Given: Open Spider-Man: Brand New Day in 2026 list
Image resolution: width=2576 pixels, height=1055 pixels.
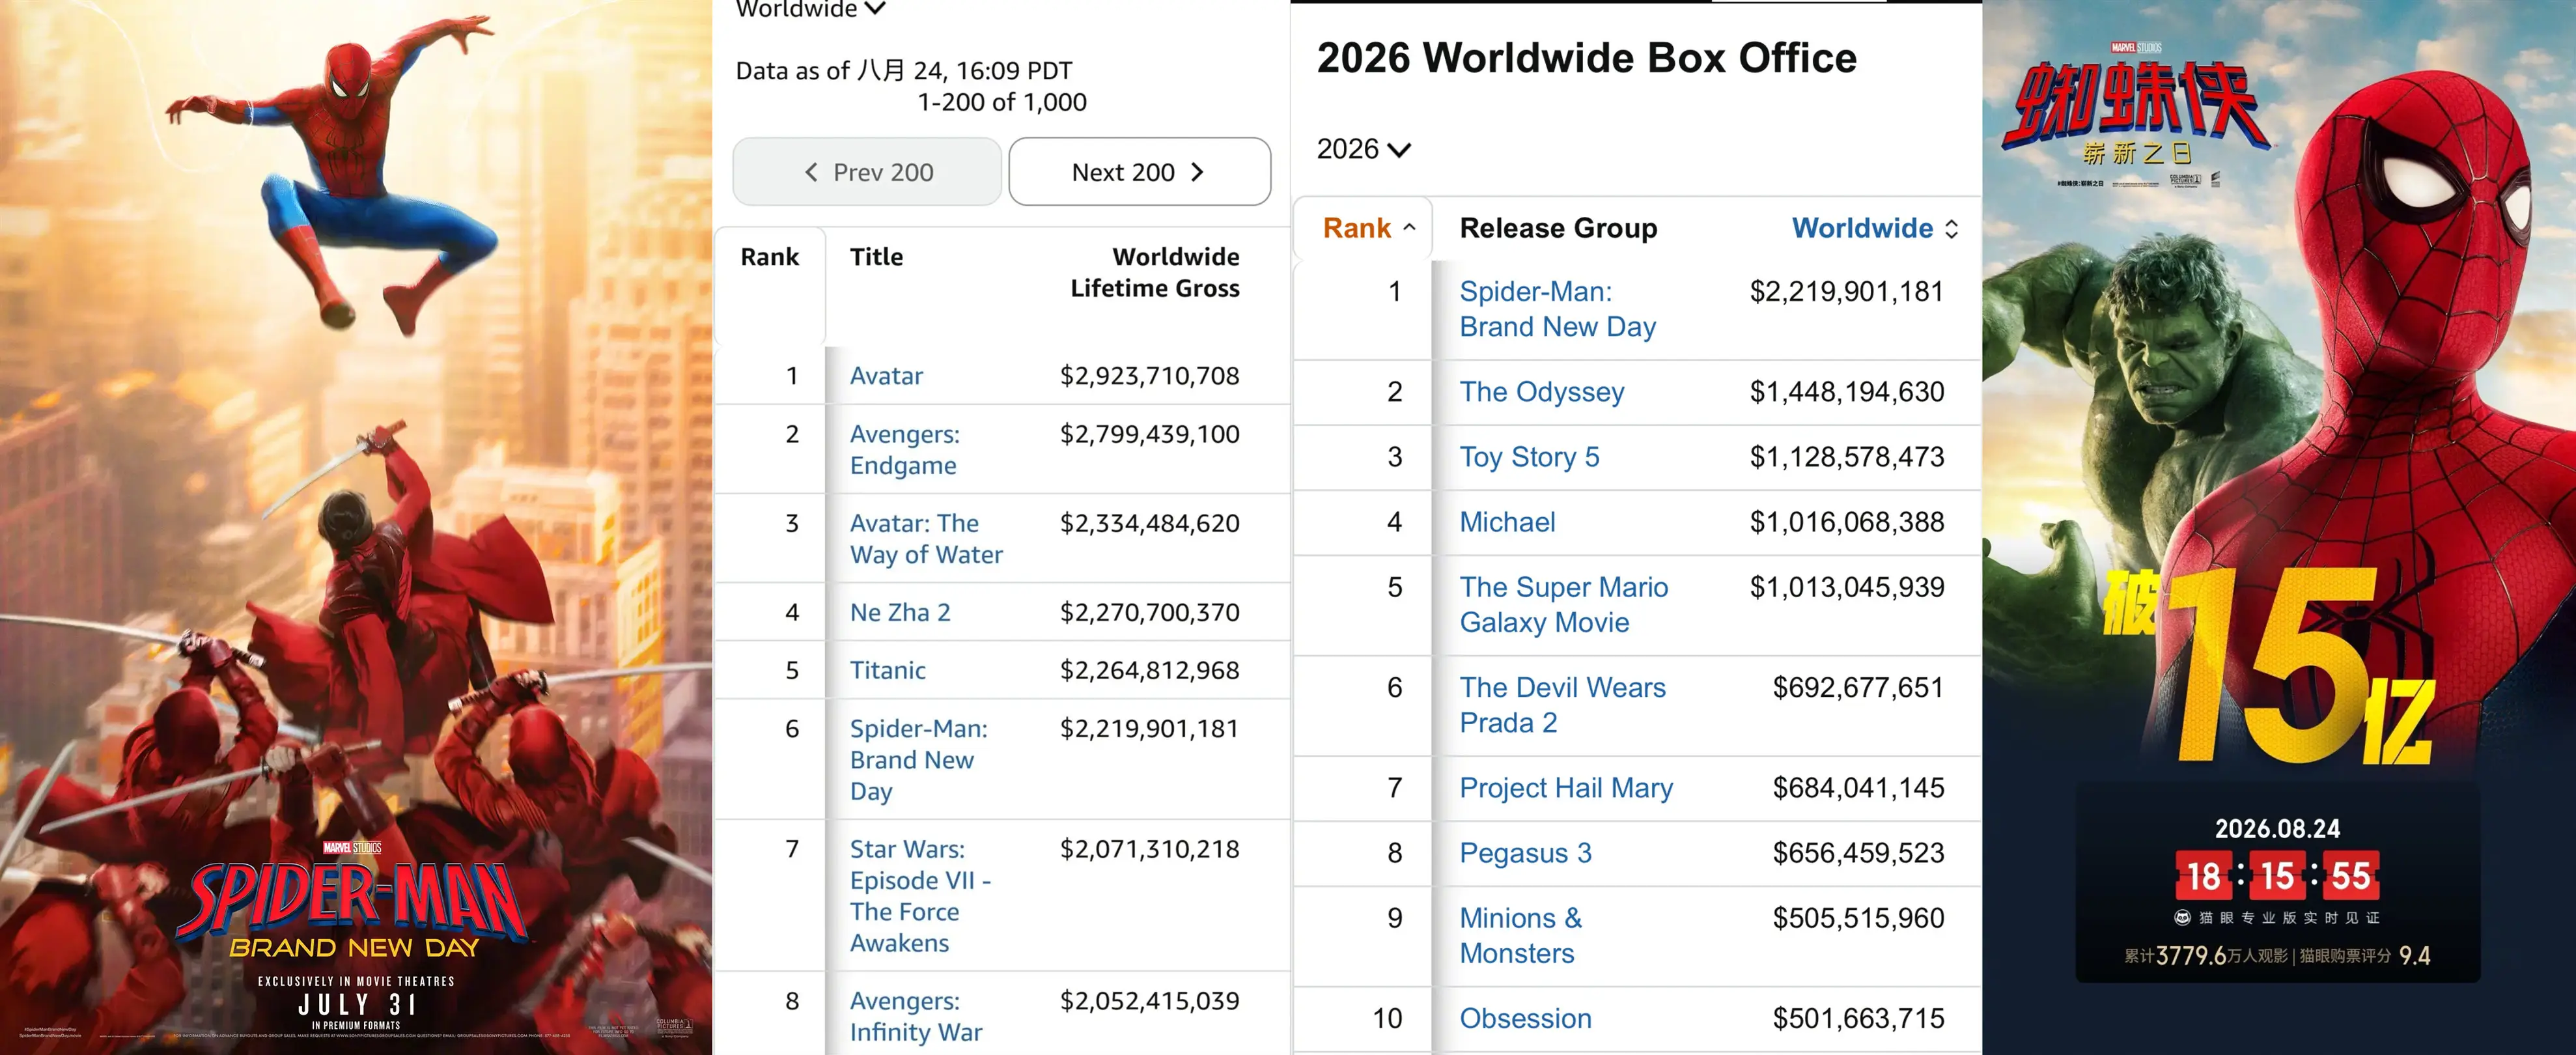Looking at the screenshot, I should point(1557,309).
